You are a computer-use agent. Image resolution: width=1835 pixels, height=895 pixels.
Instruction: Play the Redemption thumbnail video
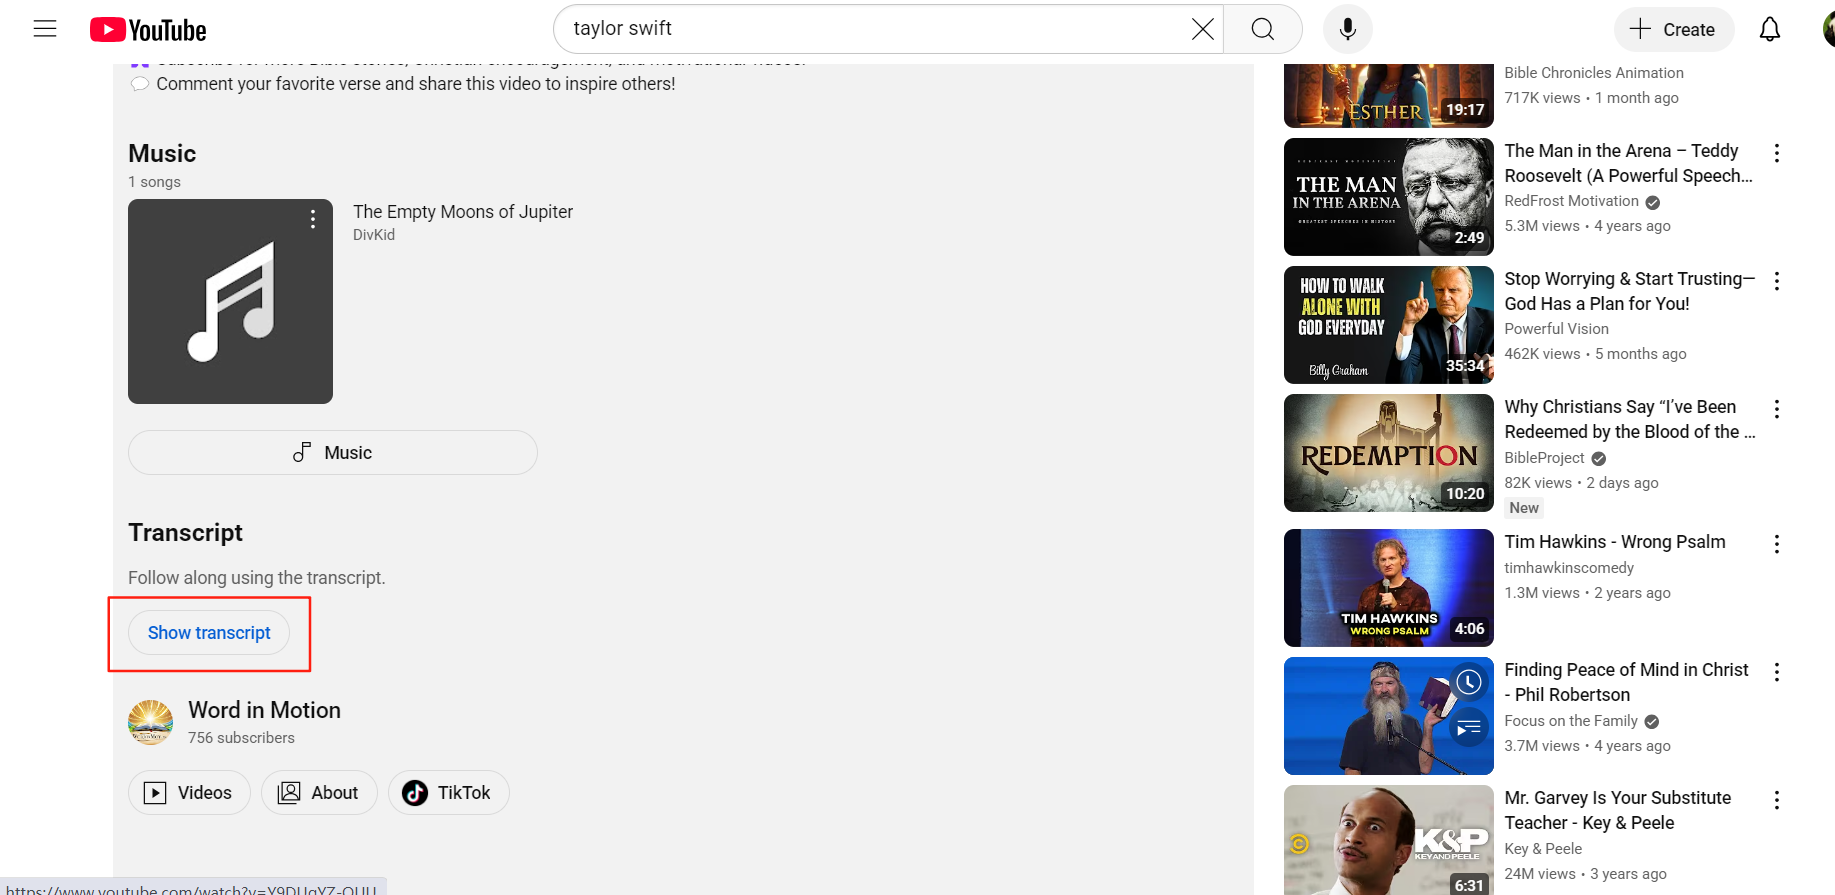(x=1389, y=453)
